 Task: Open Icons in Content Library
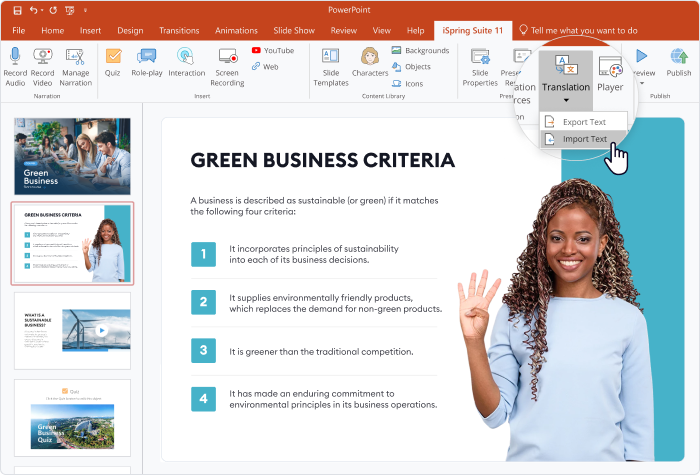tap(407, 83)
